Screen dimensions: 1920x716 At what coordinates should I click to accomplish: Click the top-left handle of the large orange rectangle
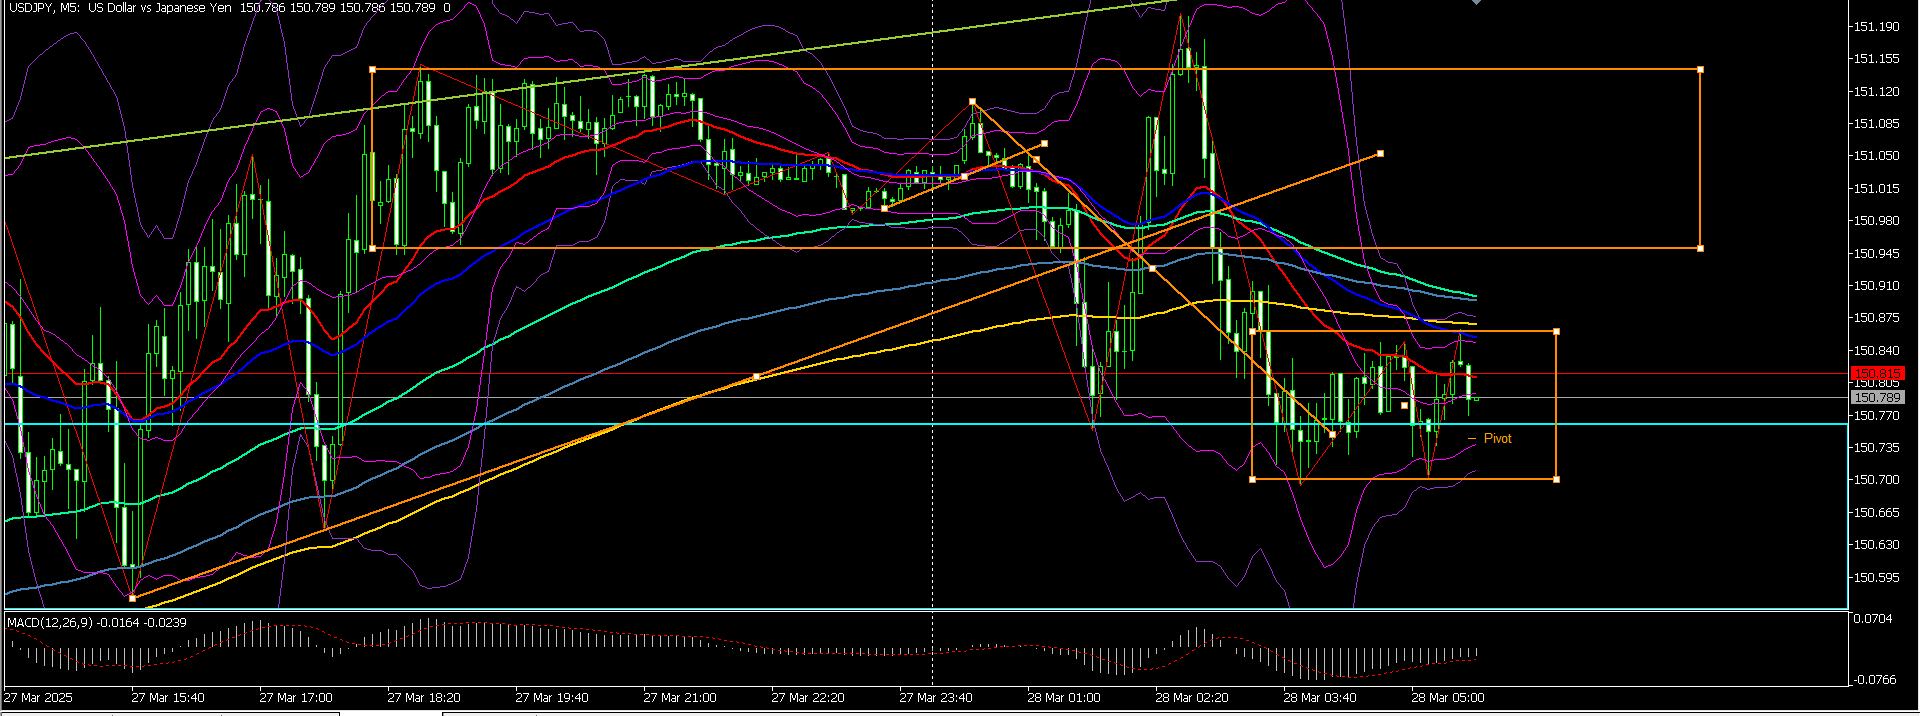372,70
